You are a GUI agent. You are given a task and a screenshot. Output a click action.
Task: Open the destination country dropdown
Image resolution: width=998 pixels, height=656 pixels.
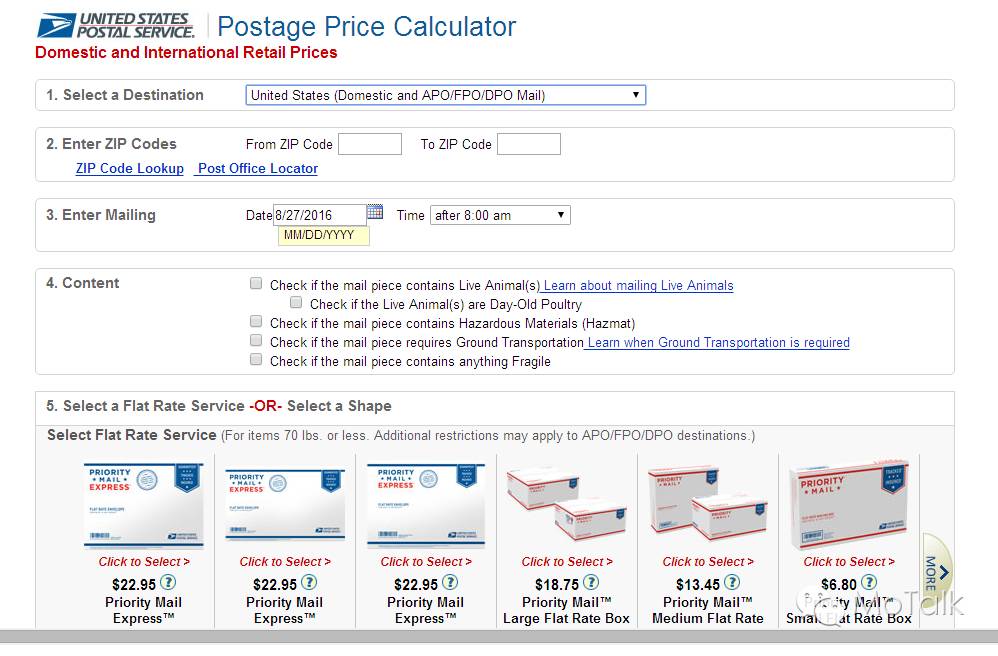pos(445,95)
